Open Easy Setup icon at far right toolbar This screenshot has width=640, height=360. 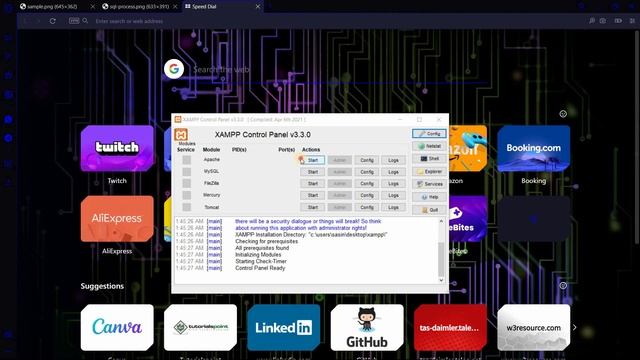pyautogui.click(x=632, y=20)
